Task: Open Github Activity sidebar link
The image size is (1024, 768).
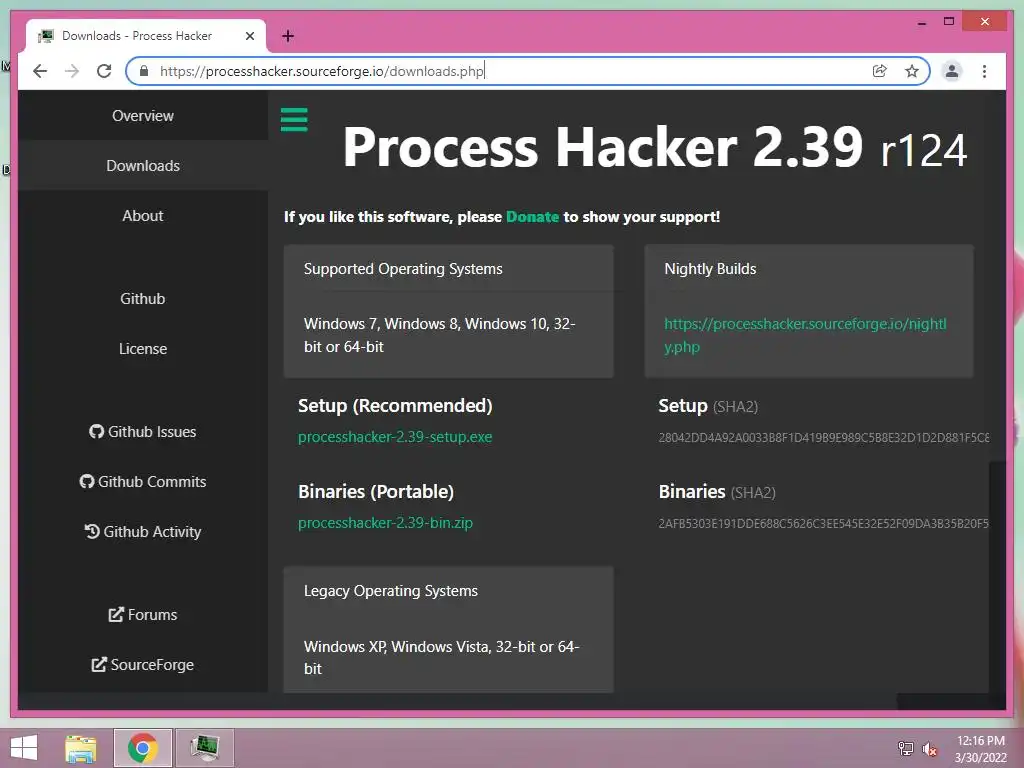Action: tap(143, 532)
